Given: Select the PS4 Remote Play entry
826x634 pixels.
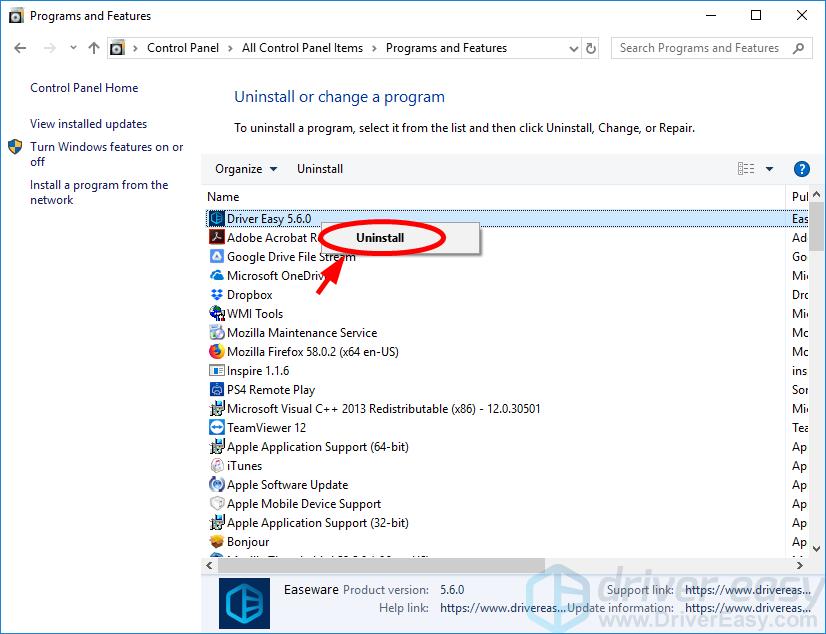Looking at the screenshot, I should (x=271, y=390).
